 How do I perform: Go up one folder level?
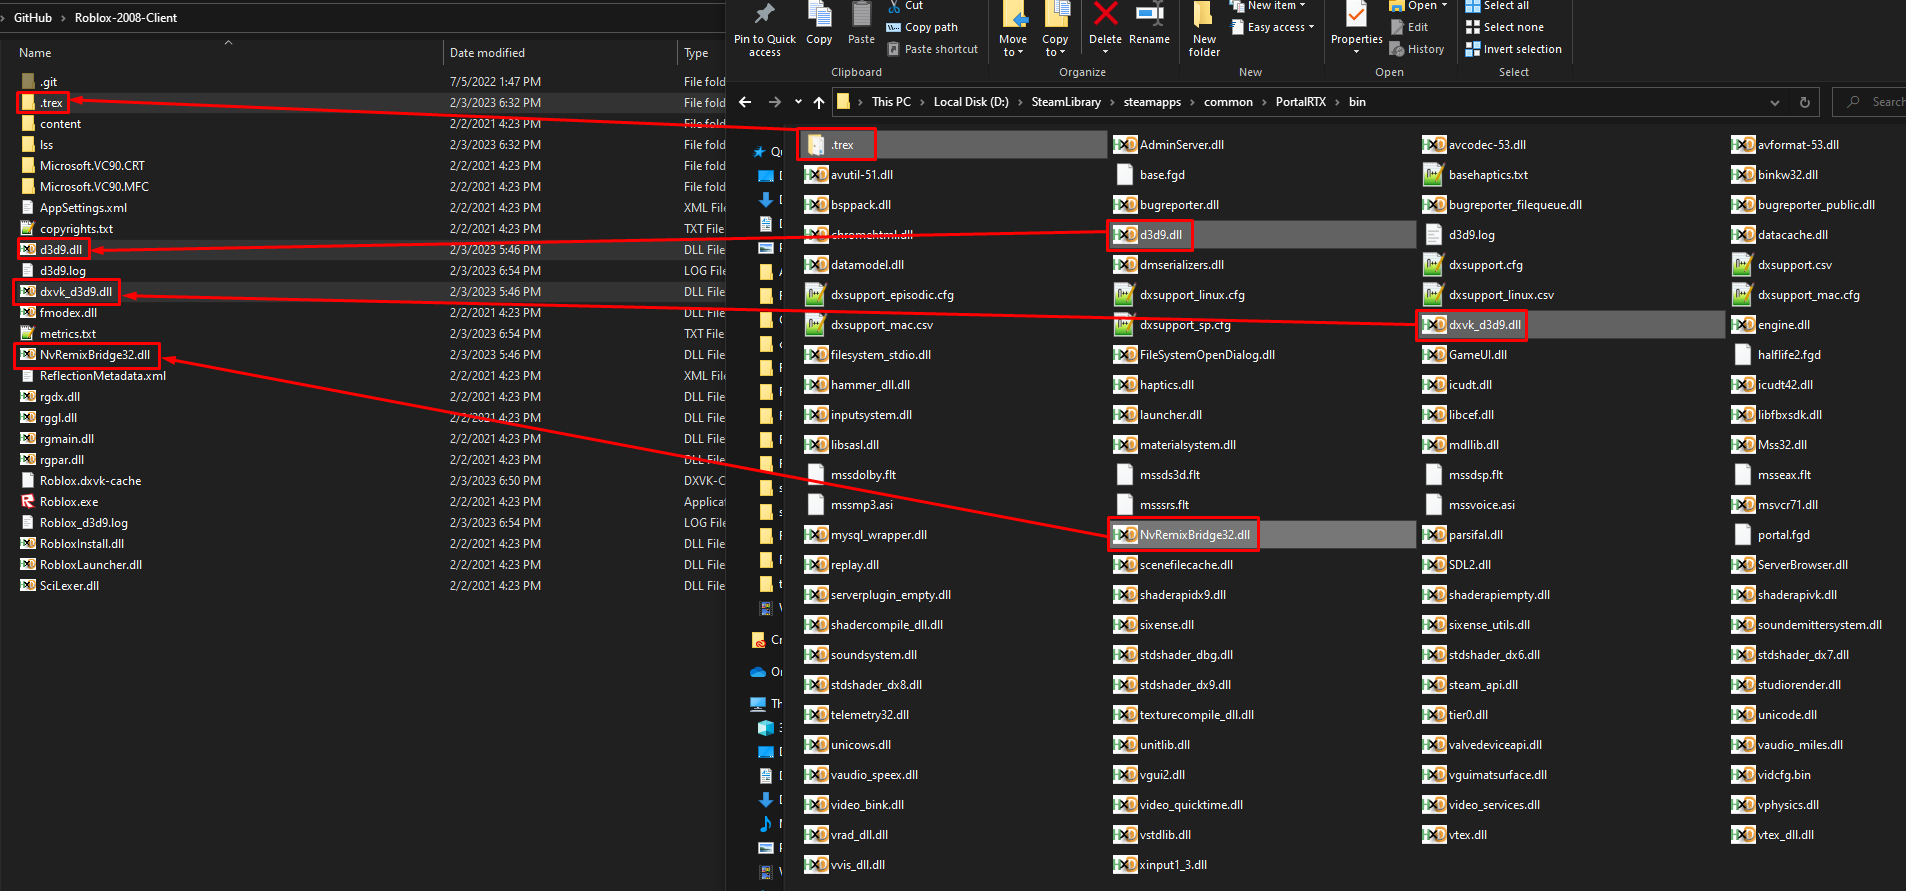(819, 102)
